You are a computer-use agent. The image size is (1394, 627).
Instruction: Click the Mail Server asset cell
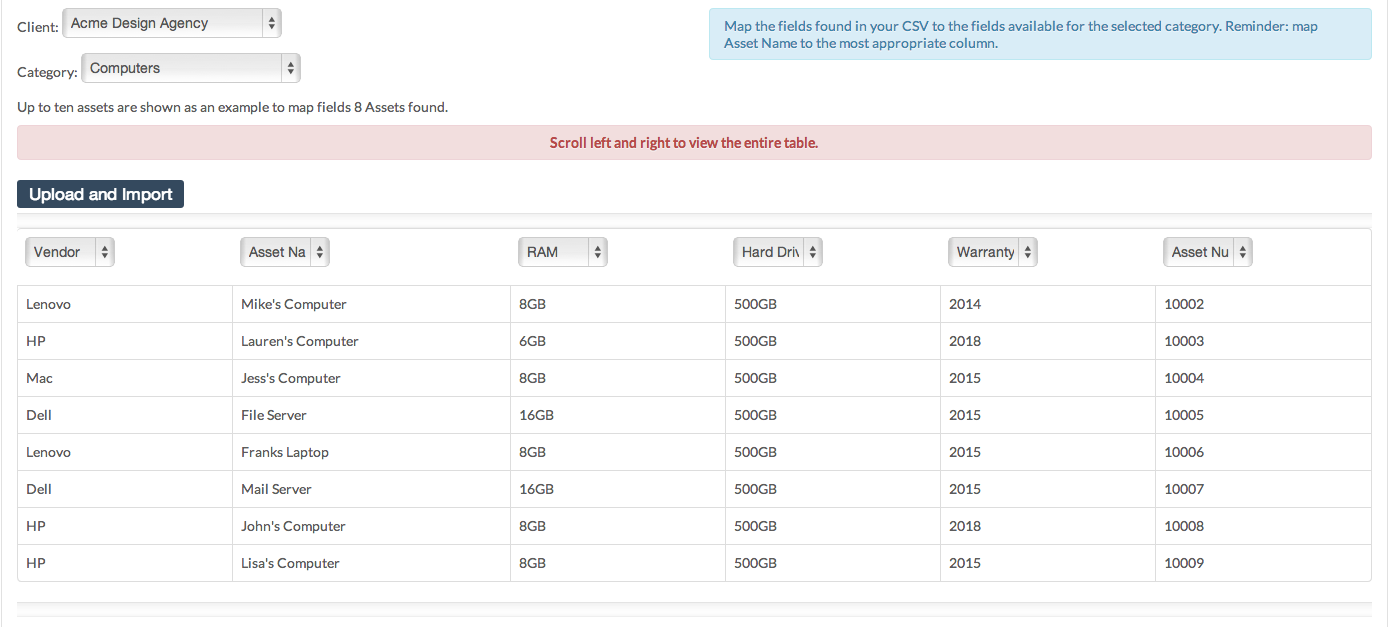[x=276, y=490]
